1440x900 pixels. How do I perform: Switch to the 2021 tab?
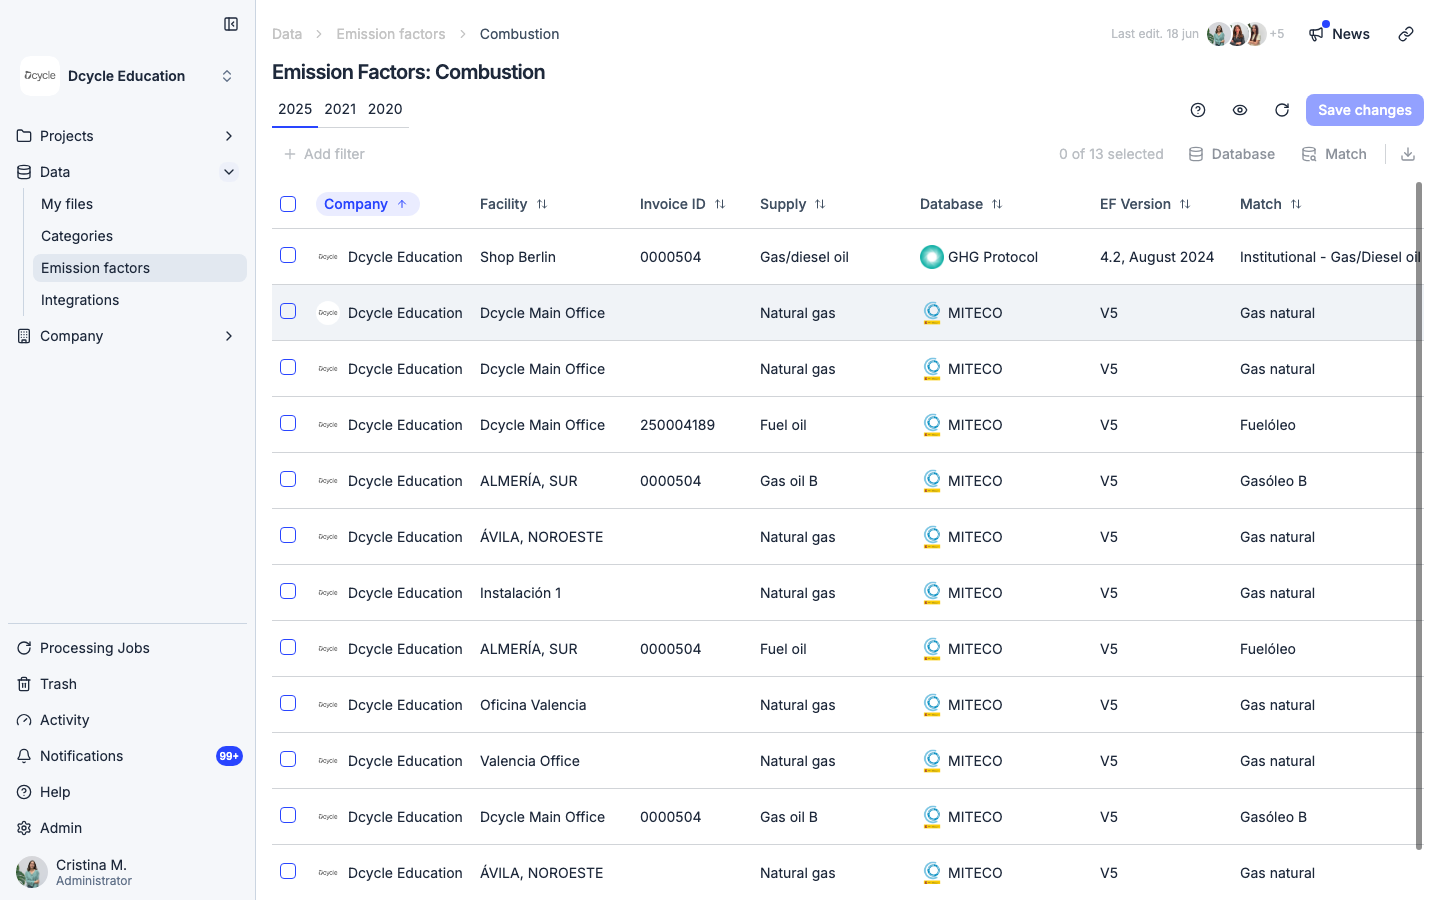point(340,109)
